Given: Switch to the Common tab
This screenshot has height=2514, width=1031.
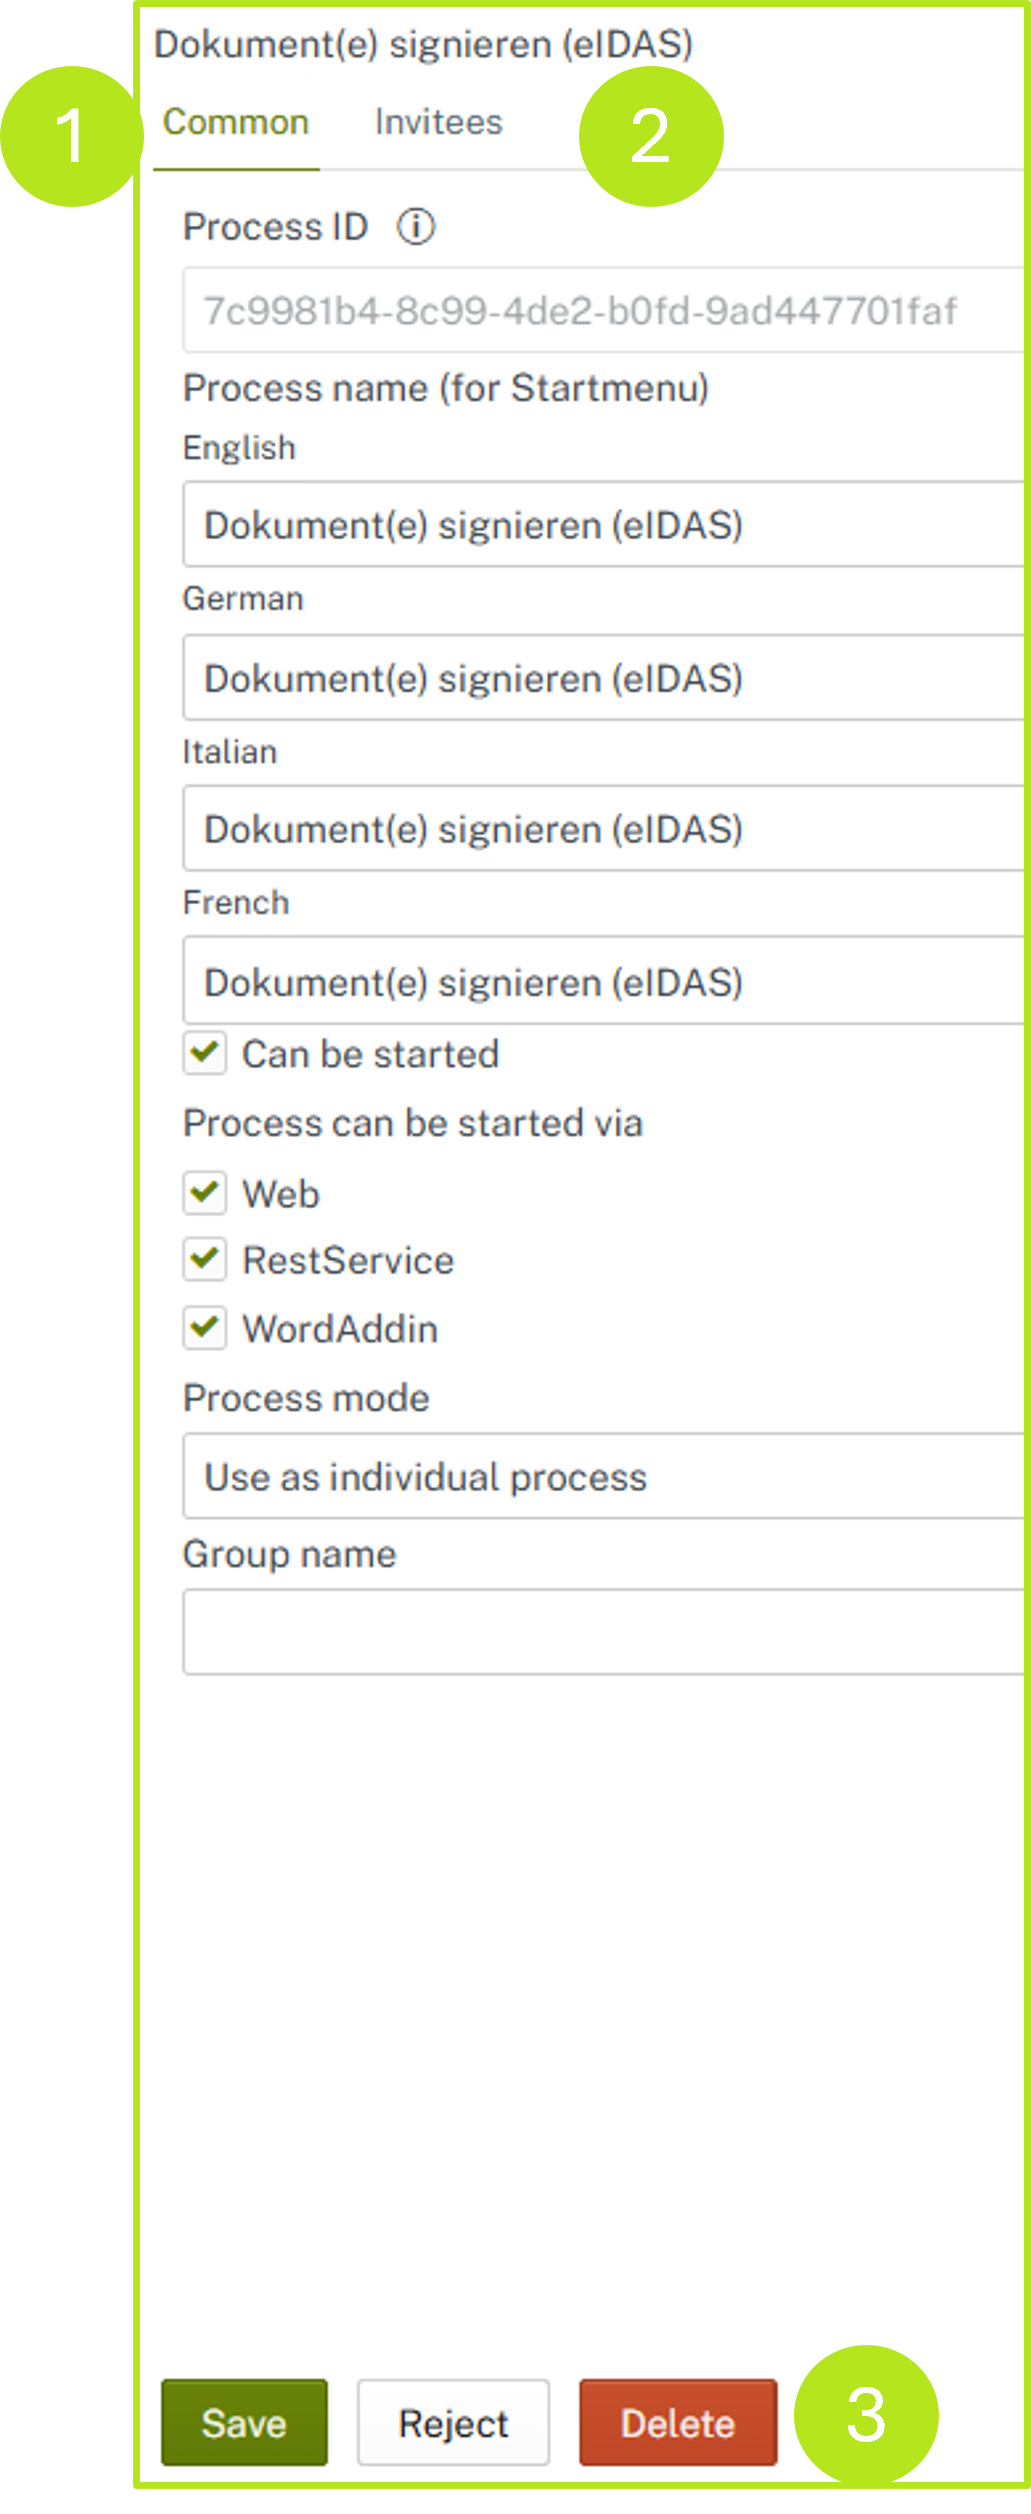Looking at the screenshot, I should 236,123.
